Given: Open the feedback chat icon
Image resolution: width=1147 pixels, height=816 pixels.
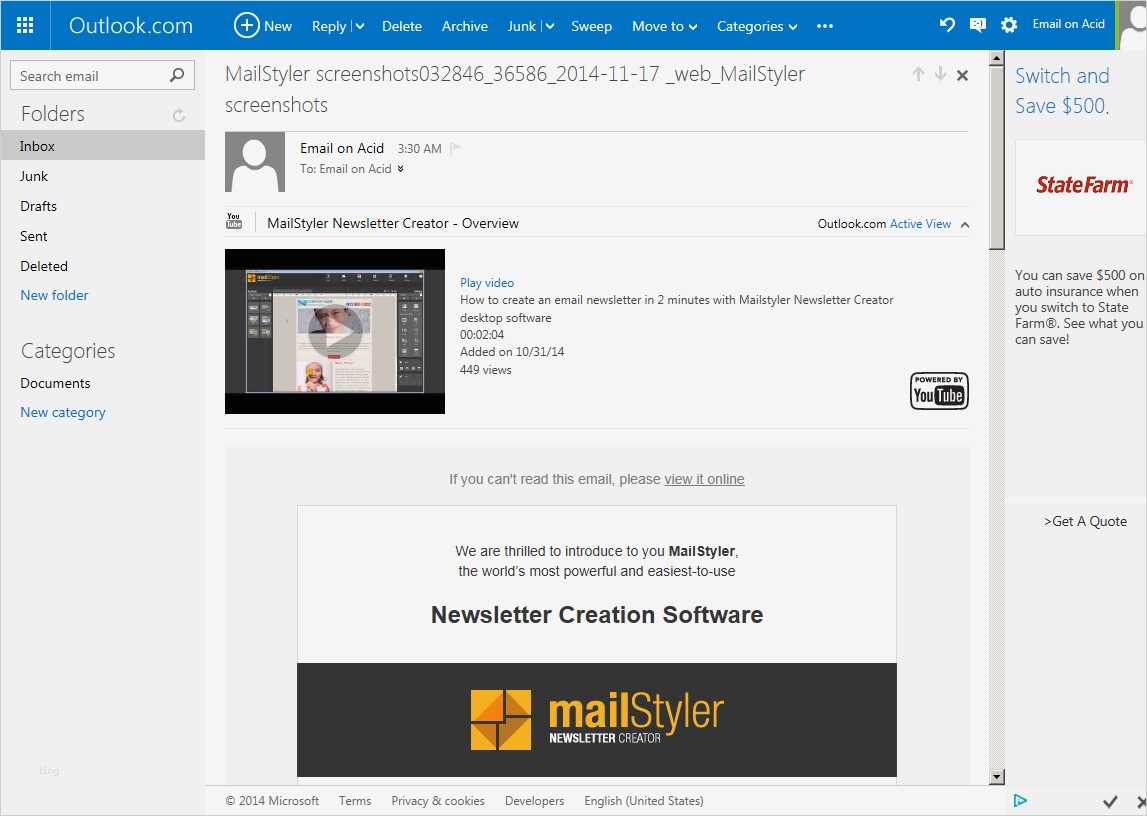Looking at the screenshot, I should coord(977,25).
